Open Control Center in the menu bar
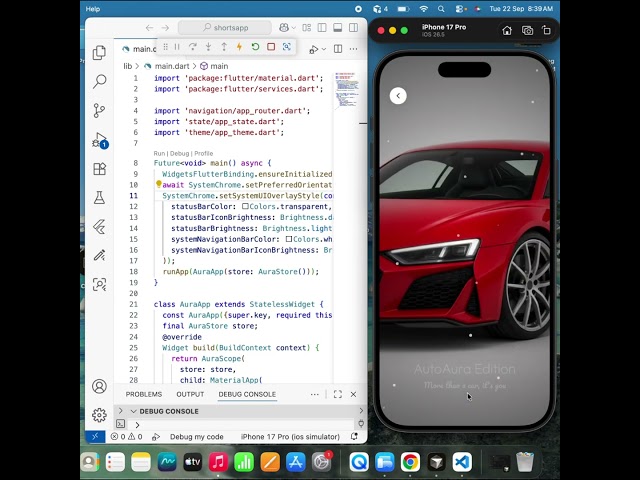The width and height of the screenshot is (640, 480). pyautogui.click(x=460, y=9)
